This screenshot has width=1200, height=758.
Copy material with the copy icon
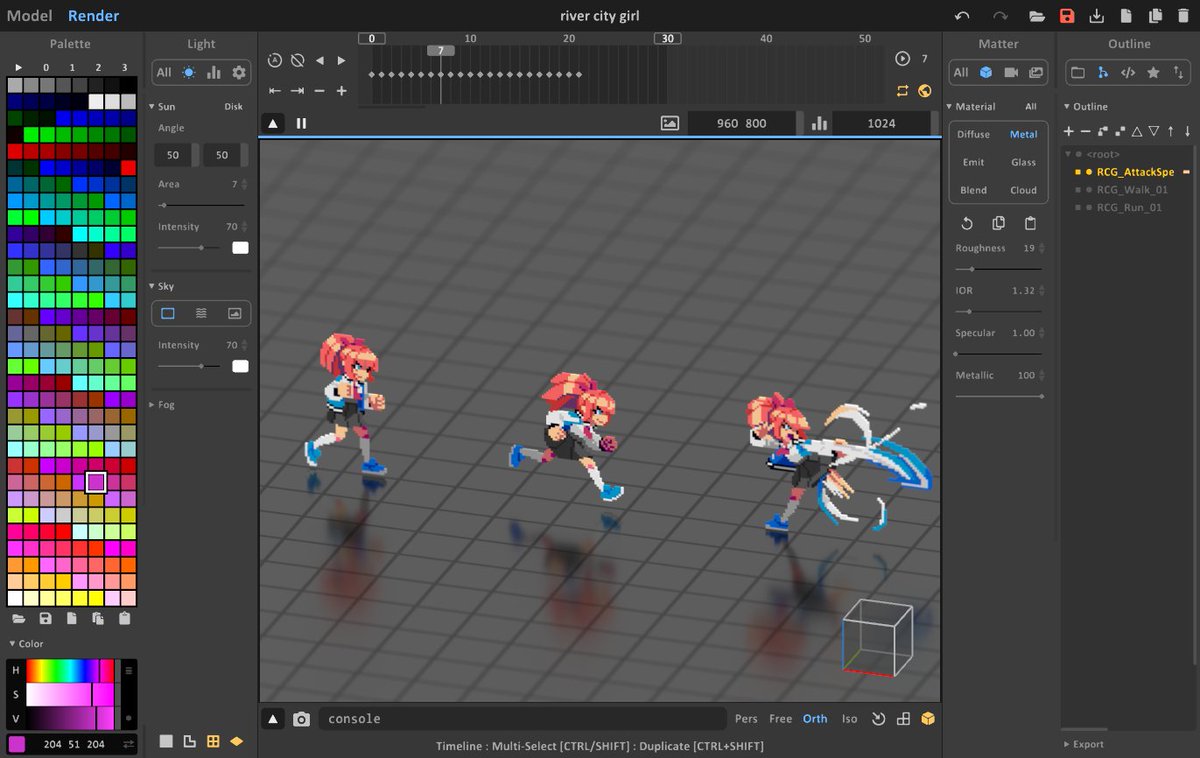998,223
